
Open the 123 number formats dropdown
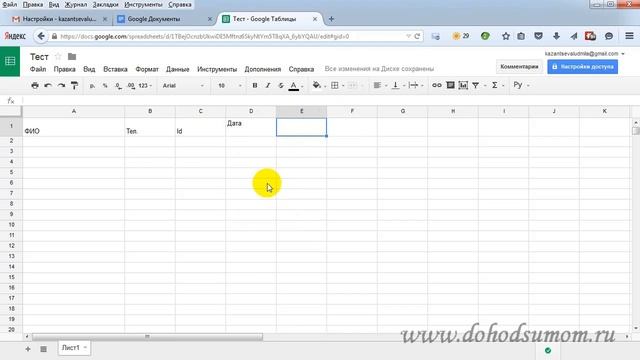pyautogui.click(x=145, y=86)
